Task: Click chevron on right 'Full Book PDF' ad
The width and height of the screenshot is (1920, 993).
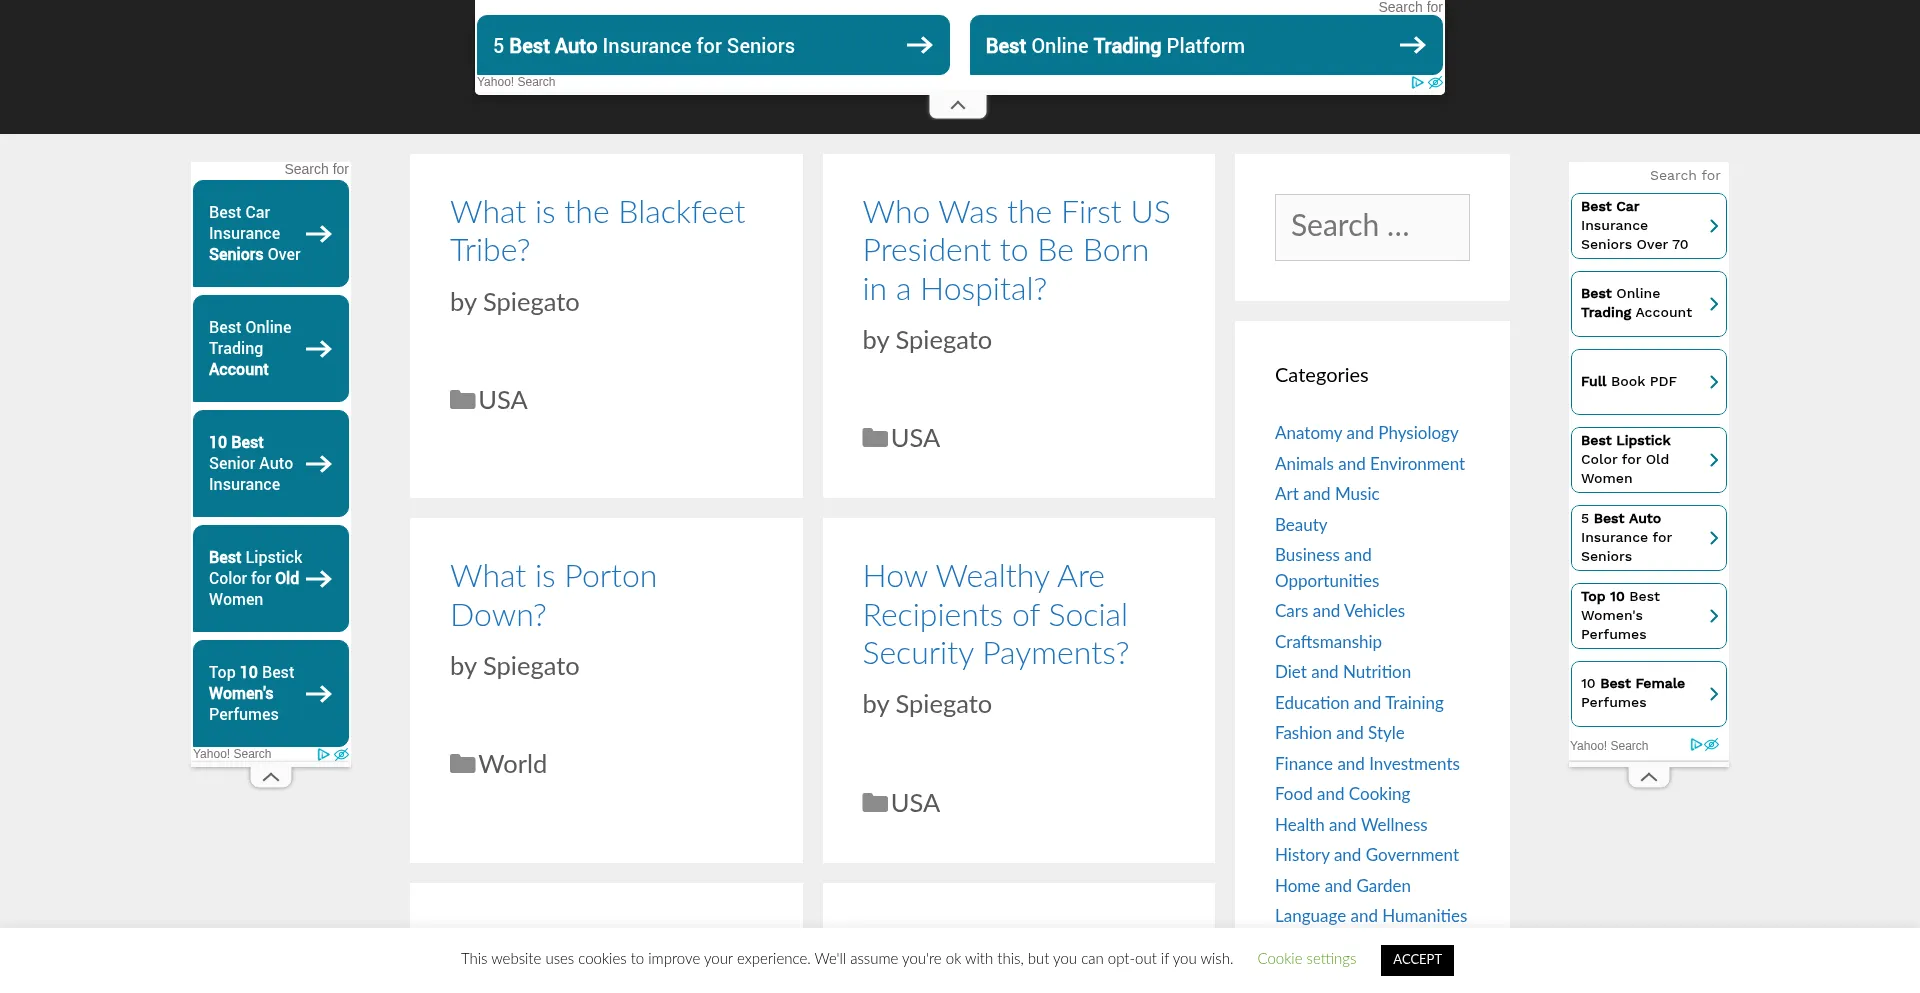Action: (x=1713, y=382)
